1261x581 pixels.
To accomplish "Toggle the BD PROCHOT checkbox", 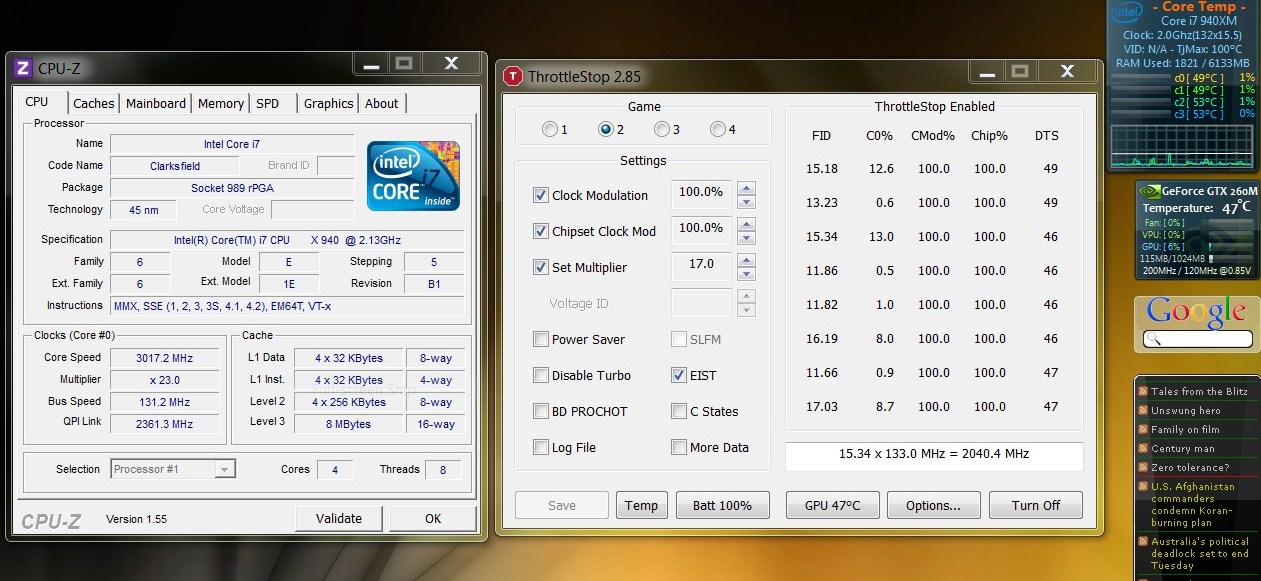I will [541, 411].
